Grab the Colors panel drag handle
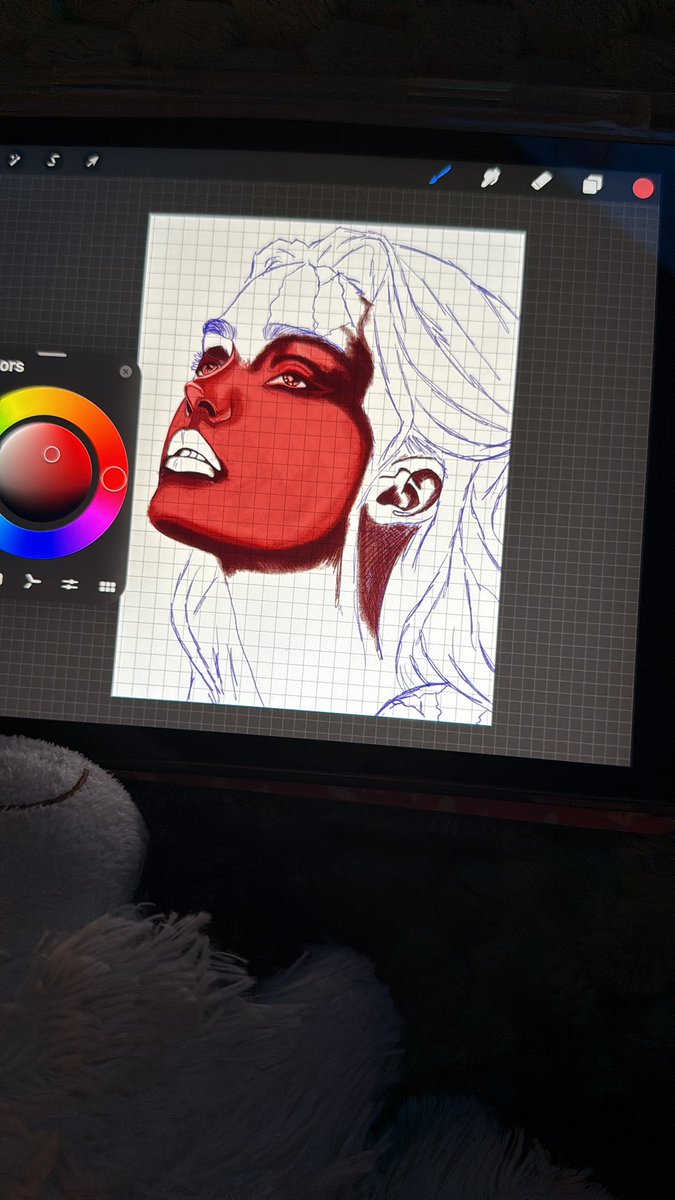This screenshot has height=1200, width=675. point(52,353)
